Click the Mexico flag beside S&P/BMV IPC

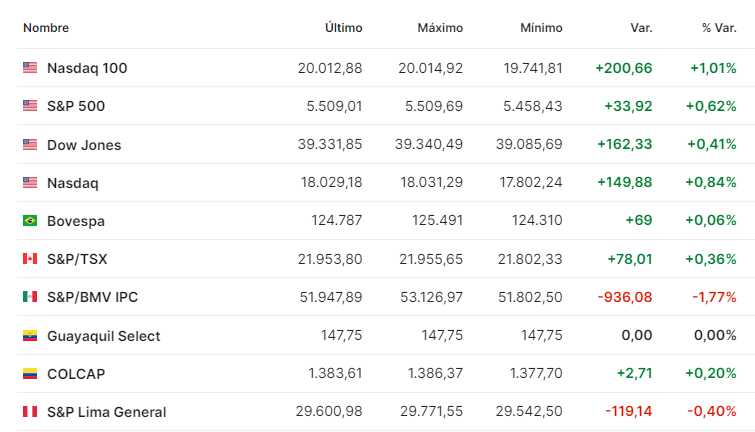(30, 297)
